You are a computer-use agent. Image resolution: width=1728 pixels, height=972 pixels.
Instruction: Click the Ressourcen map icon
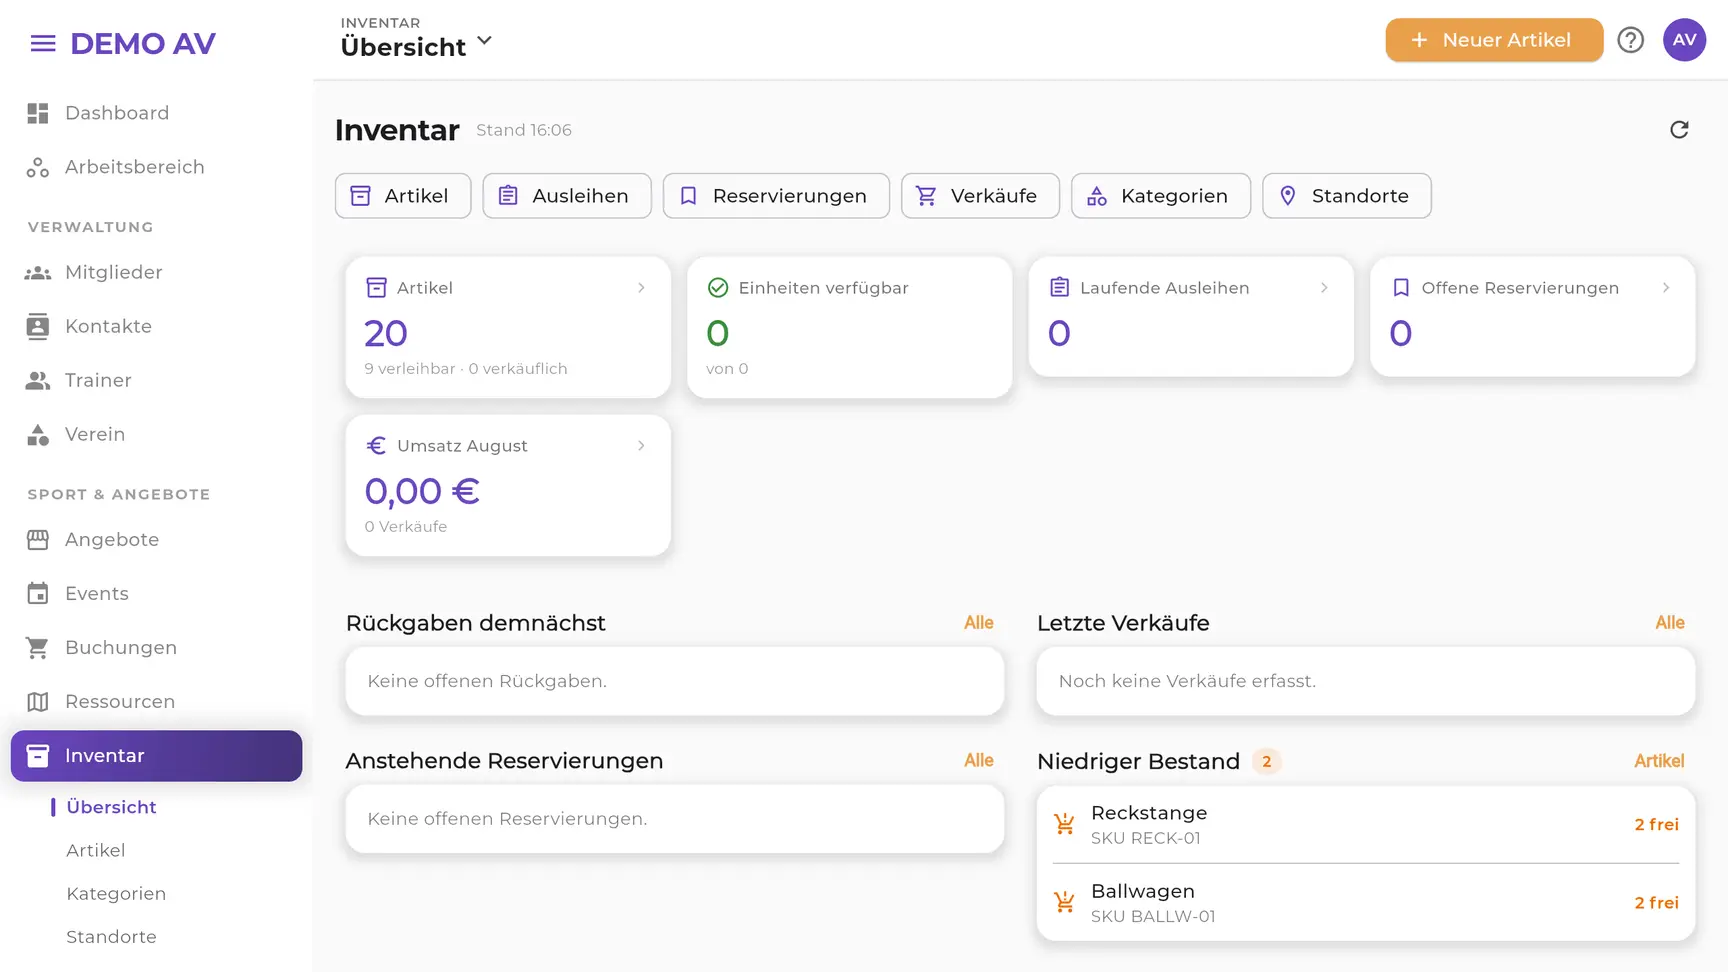tap(38, 701)
